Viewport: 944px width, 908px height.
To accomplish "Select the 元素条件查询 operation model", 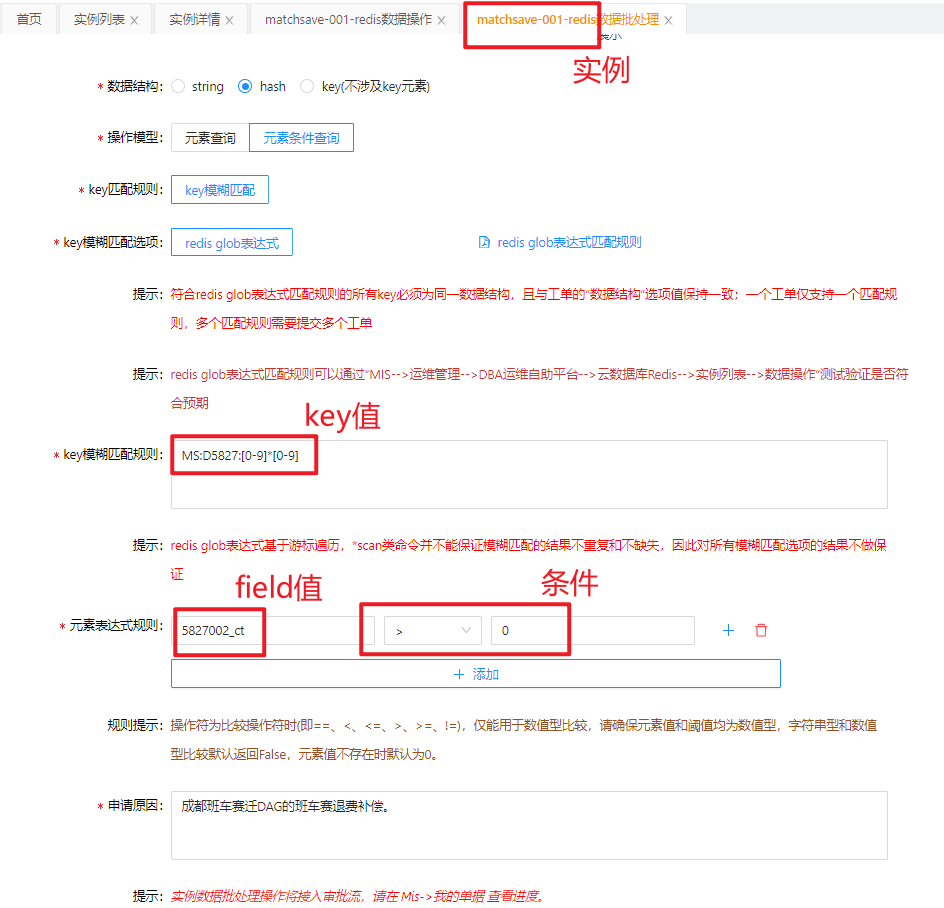I will coord(301,138).
